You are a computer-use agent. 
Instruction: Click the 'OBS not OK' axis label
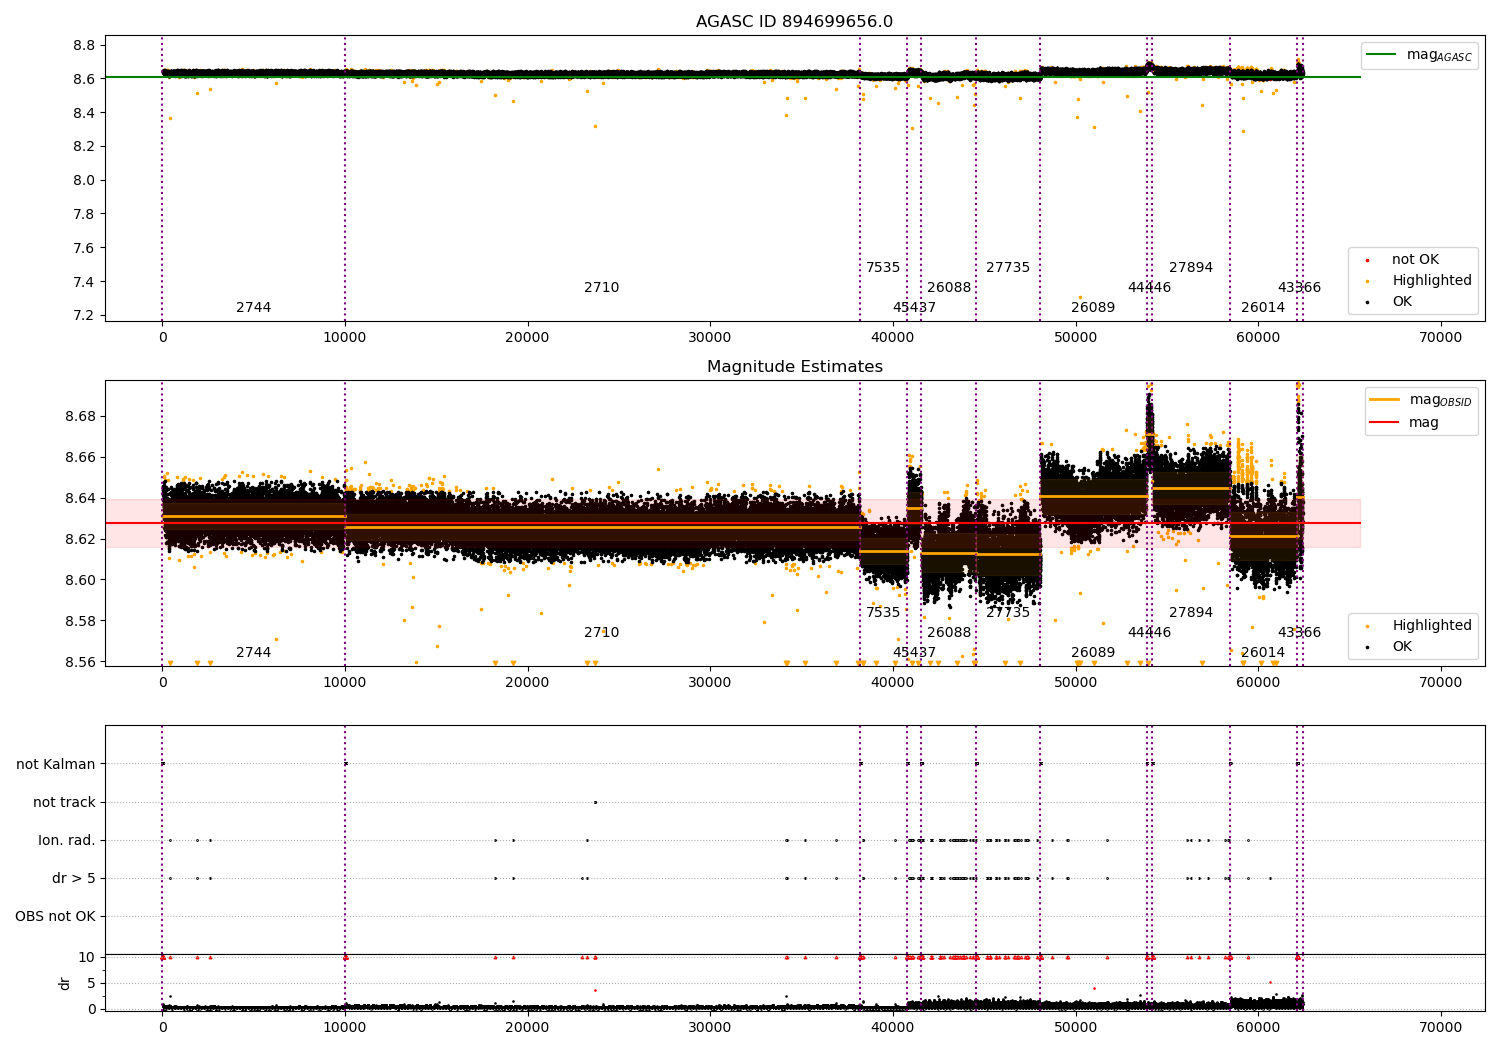(x=56, y=917)
